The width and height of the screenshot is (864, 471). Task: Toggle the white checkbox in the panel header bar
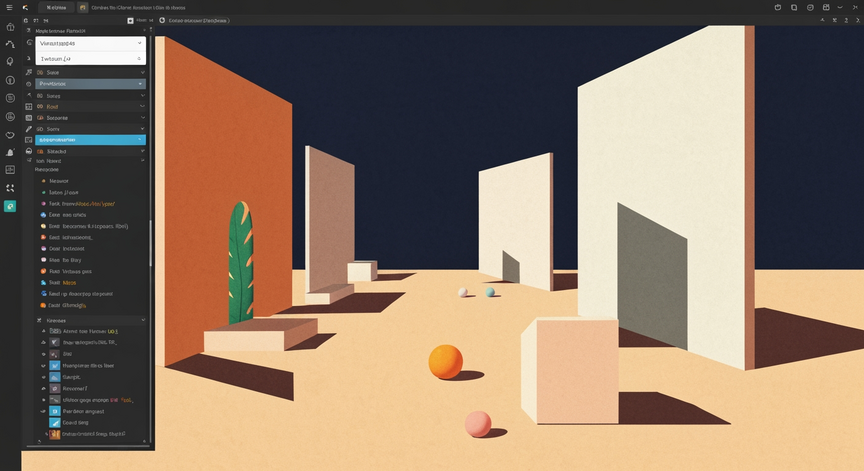coord(131,20)
